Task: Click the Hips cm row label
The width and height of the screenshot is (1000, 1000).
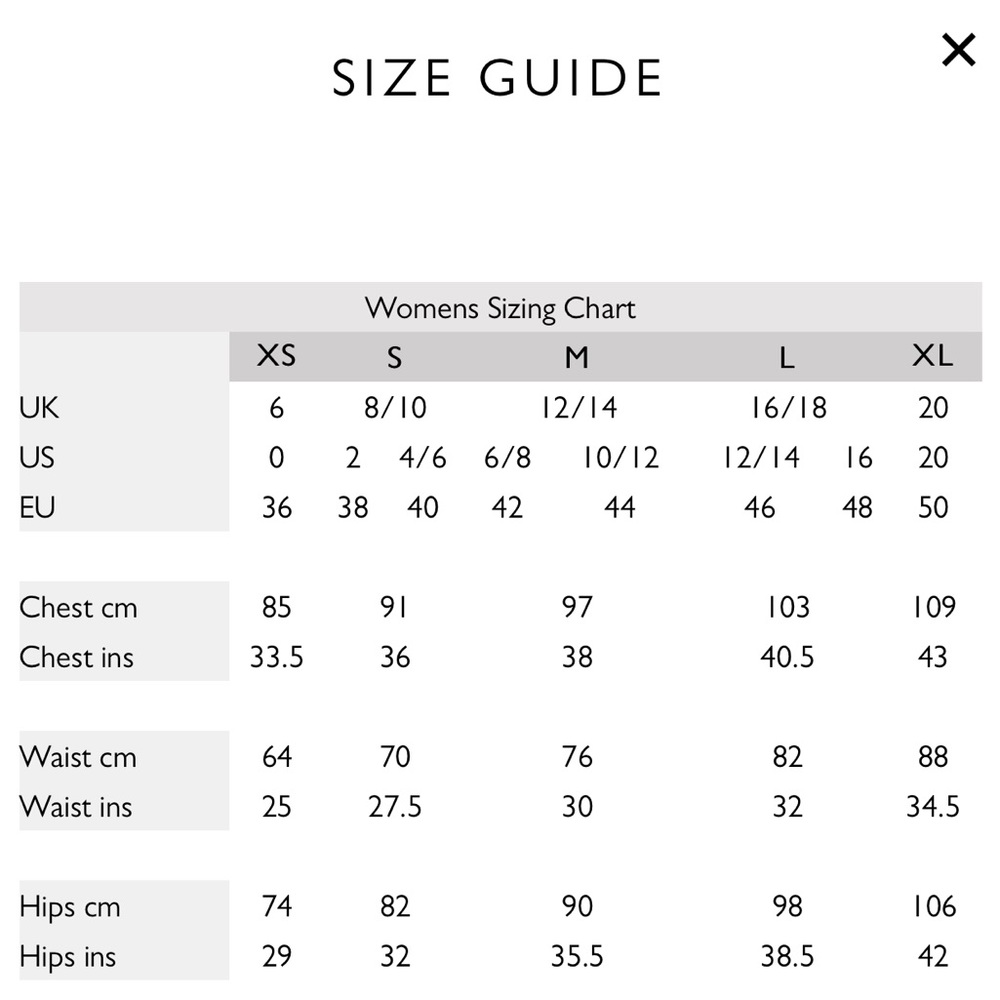Action: coord(70,908)
